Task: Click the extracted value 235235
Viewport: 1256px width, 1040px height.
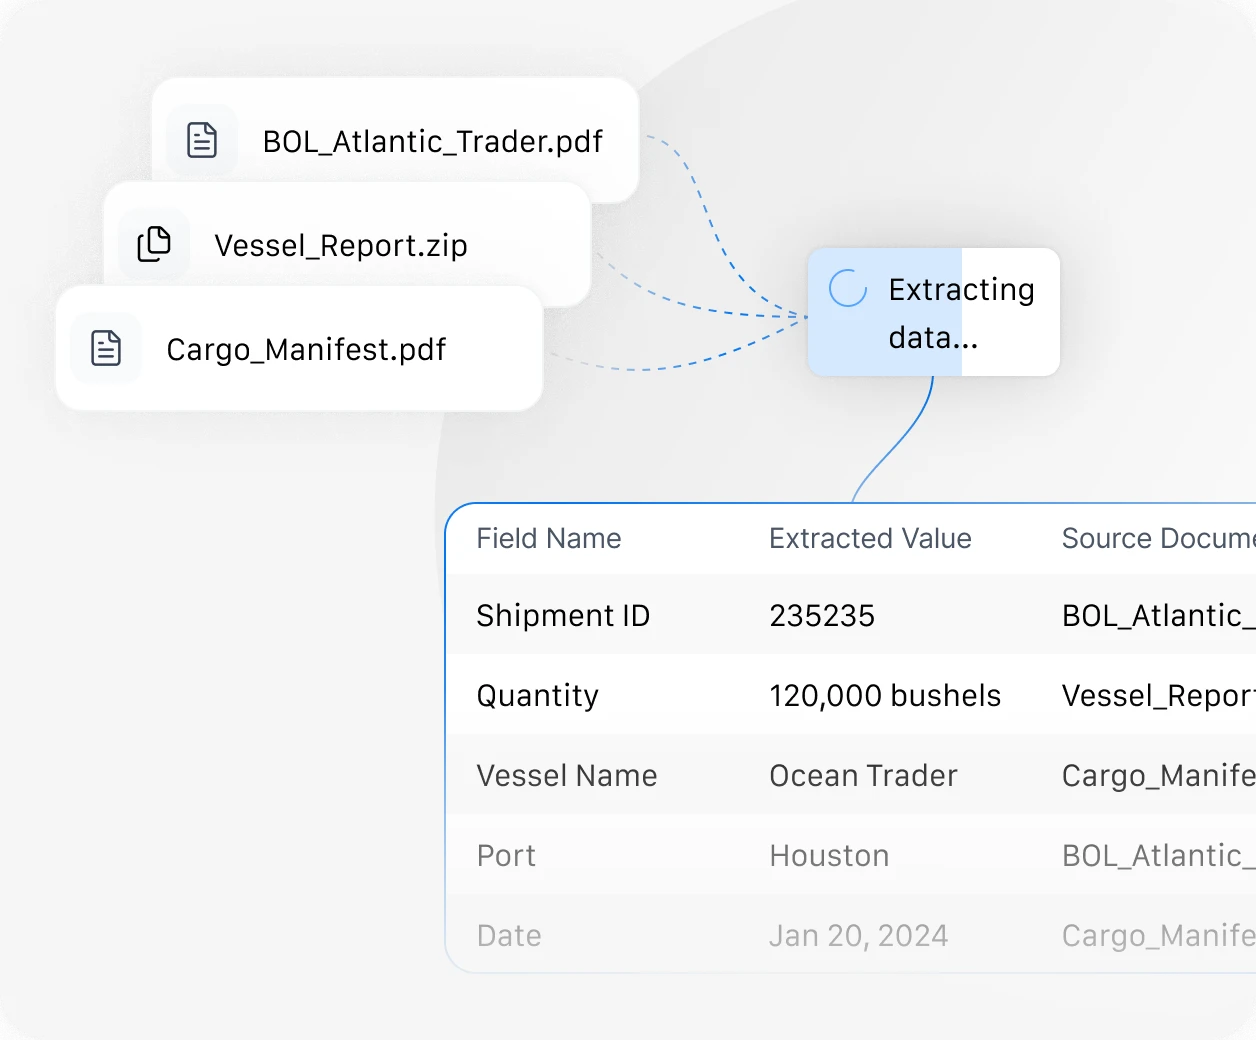Action: pyautogui.click(x=822, y=615)
